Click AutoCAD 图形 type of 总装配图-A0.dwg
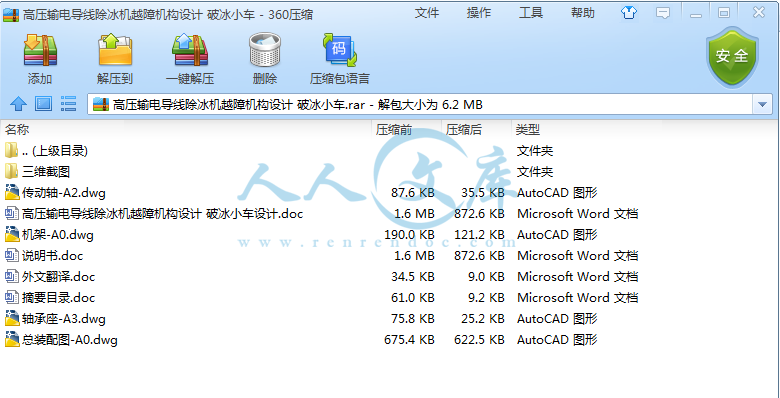Image resolution: width=780 pixels, height=398 pixels. [x=557, y=340]
